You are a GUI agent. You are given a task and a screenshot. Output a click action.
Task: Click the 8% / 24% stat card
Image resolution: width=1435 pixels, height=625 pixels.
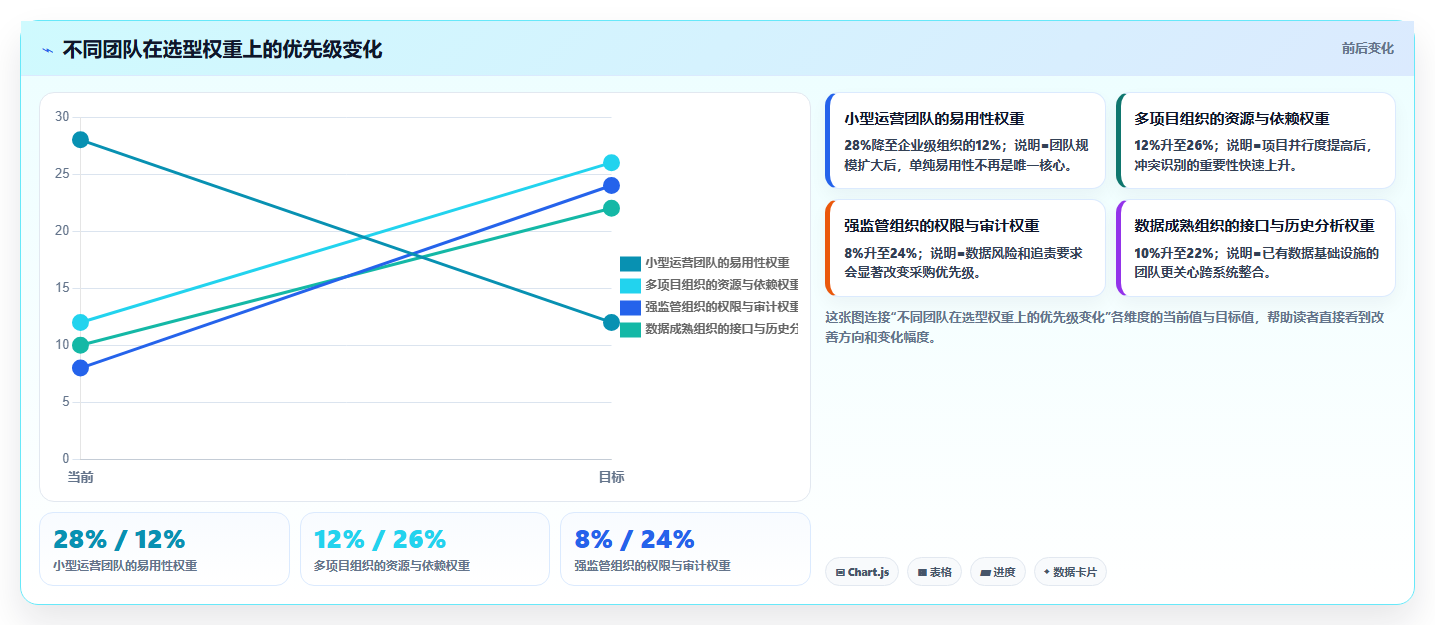point(685,549)
